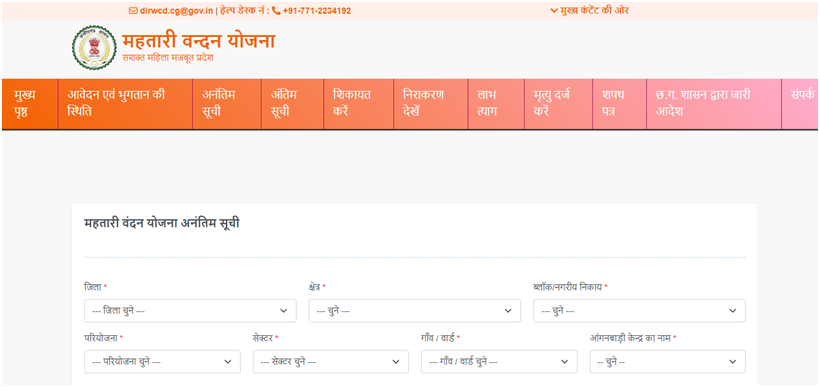The image size is (820, 387).
Task: Click the phone icon beside helpdesk number
Action: point(276,10)
